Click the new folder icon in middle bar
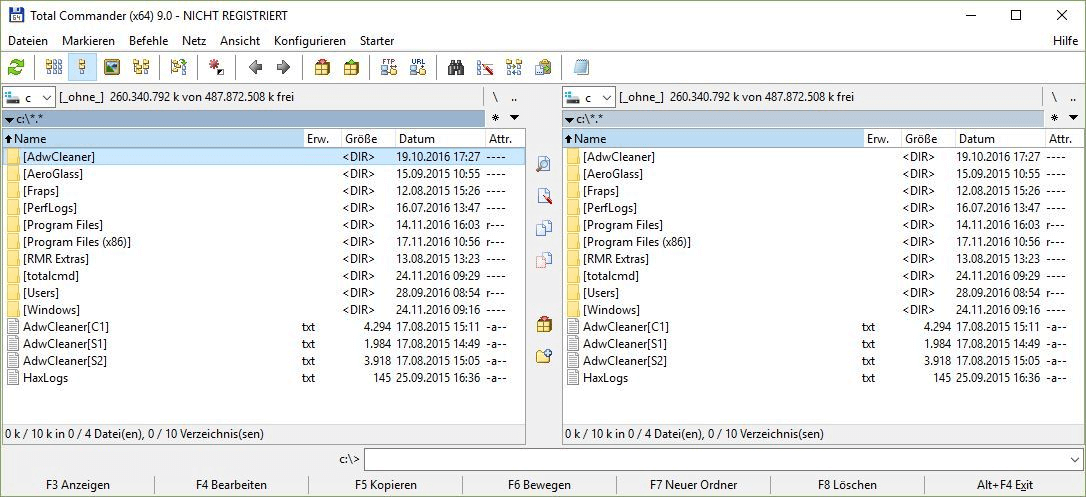Image resolution: width=1086 pixels, height=497 pixels. (x=544, y=356)
